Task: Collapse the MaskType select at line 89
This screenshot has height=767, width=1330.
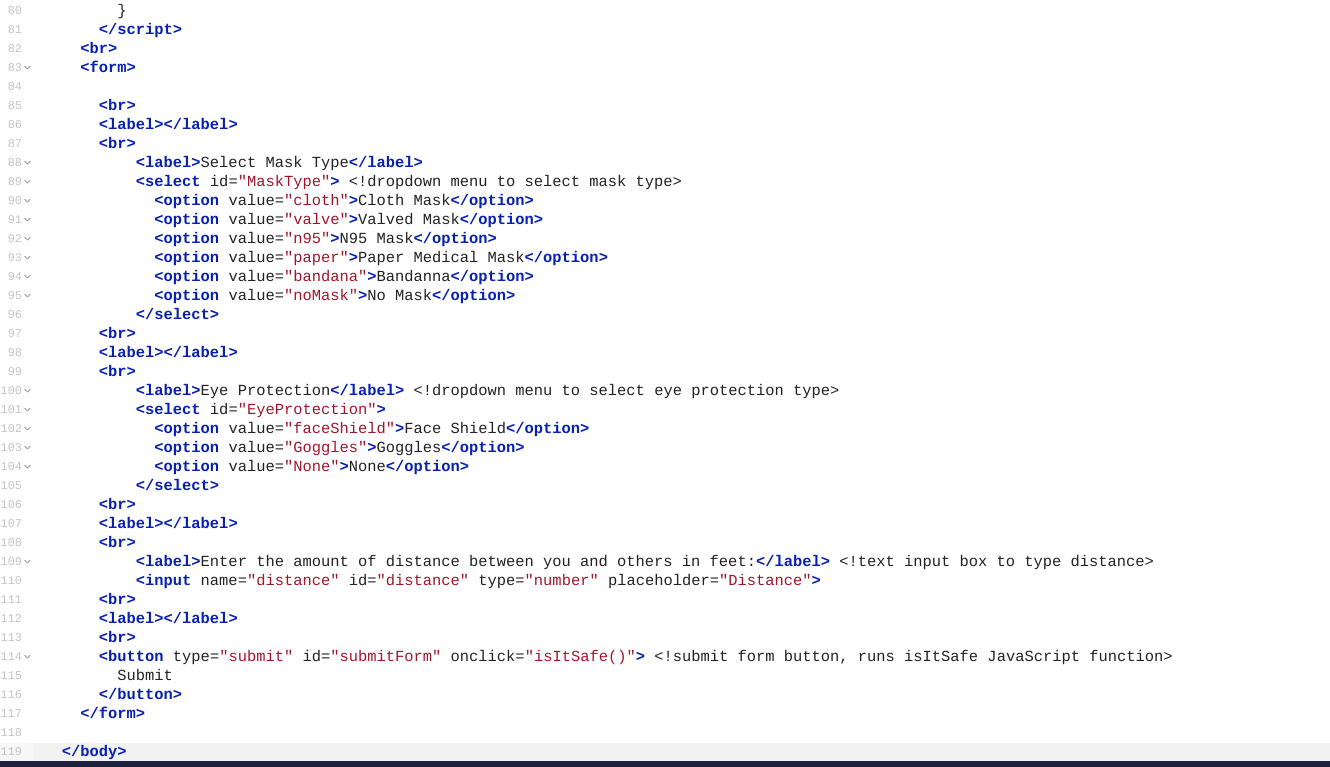Action: 27,182
